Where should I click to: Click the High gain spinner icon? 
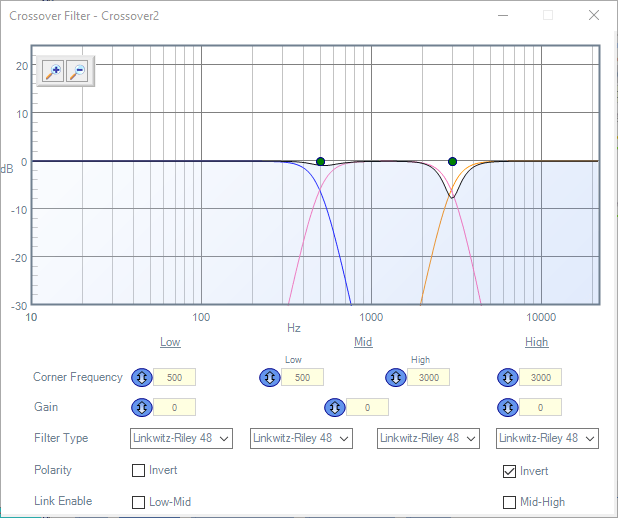507,408
